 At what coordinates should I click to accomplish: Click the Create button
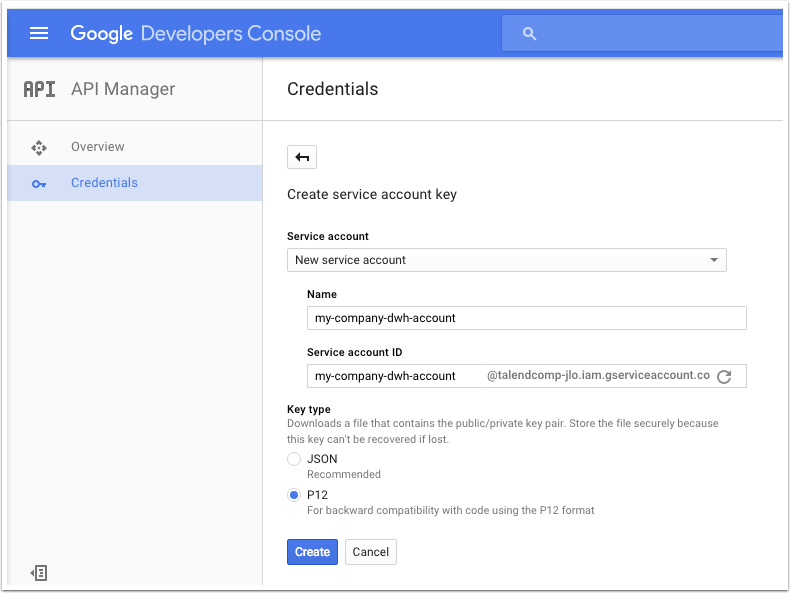click(x=312, y=552)
